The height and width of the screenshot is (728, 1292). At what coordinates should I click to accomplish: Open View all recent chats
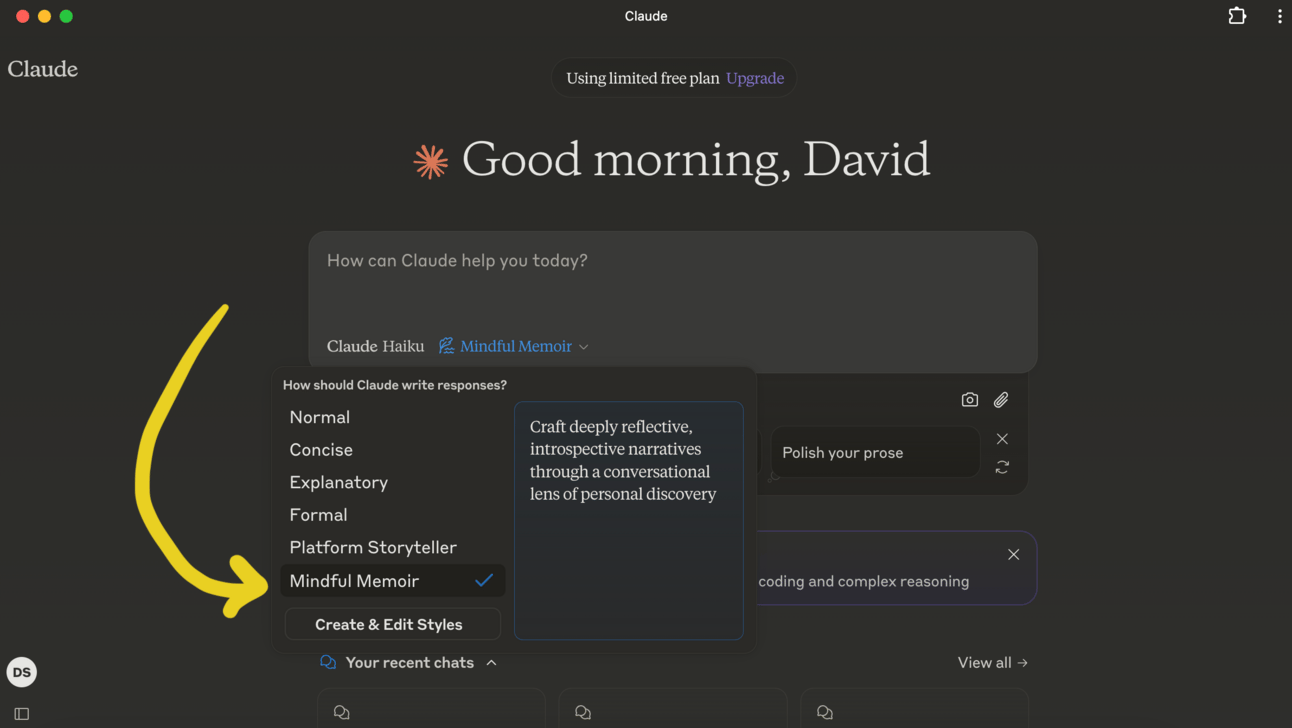tap(992, 662)
